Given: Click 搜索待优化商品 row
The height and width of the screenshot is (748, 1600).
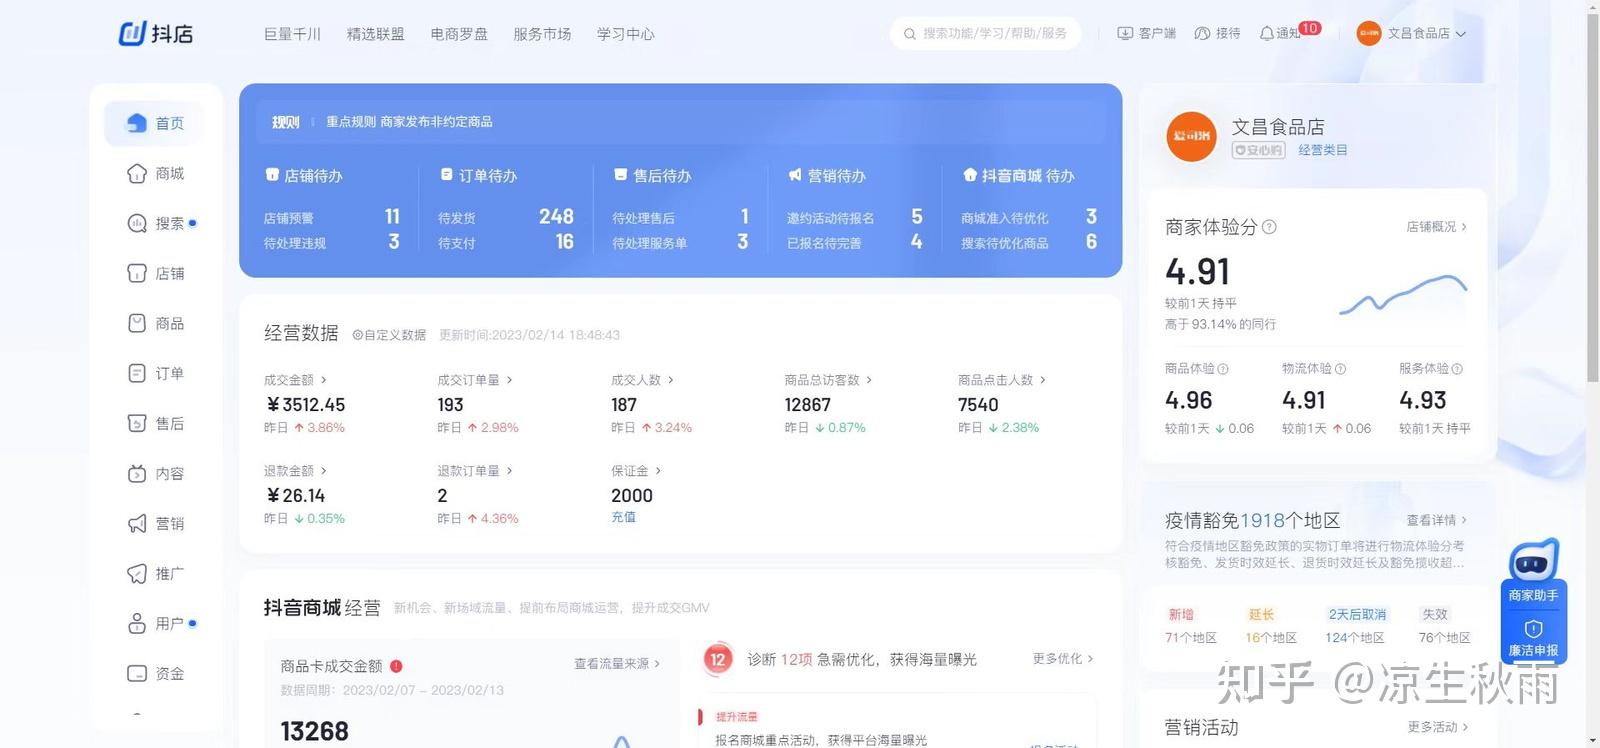Looking at the screenshot, I should click(1029, 242).
